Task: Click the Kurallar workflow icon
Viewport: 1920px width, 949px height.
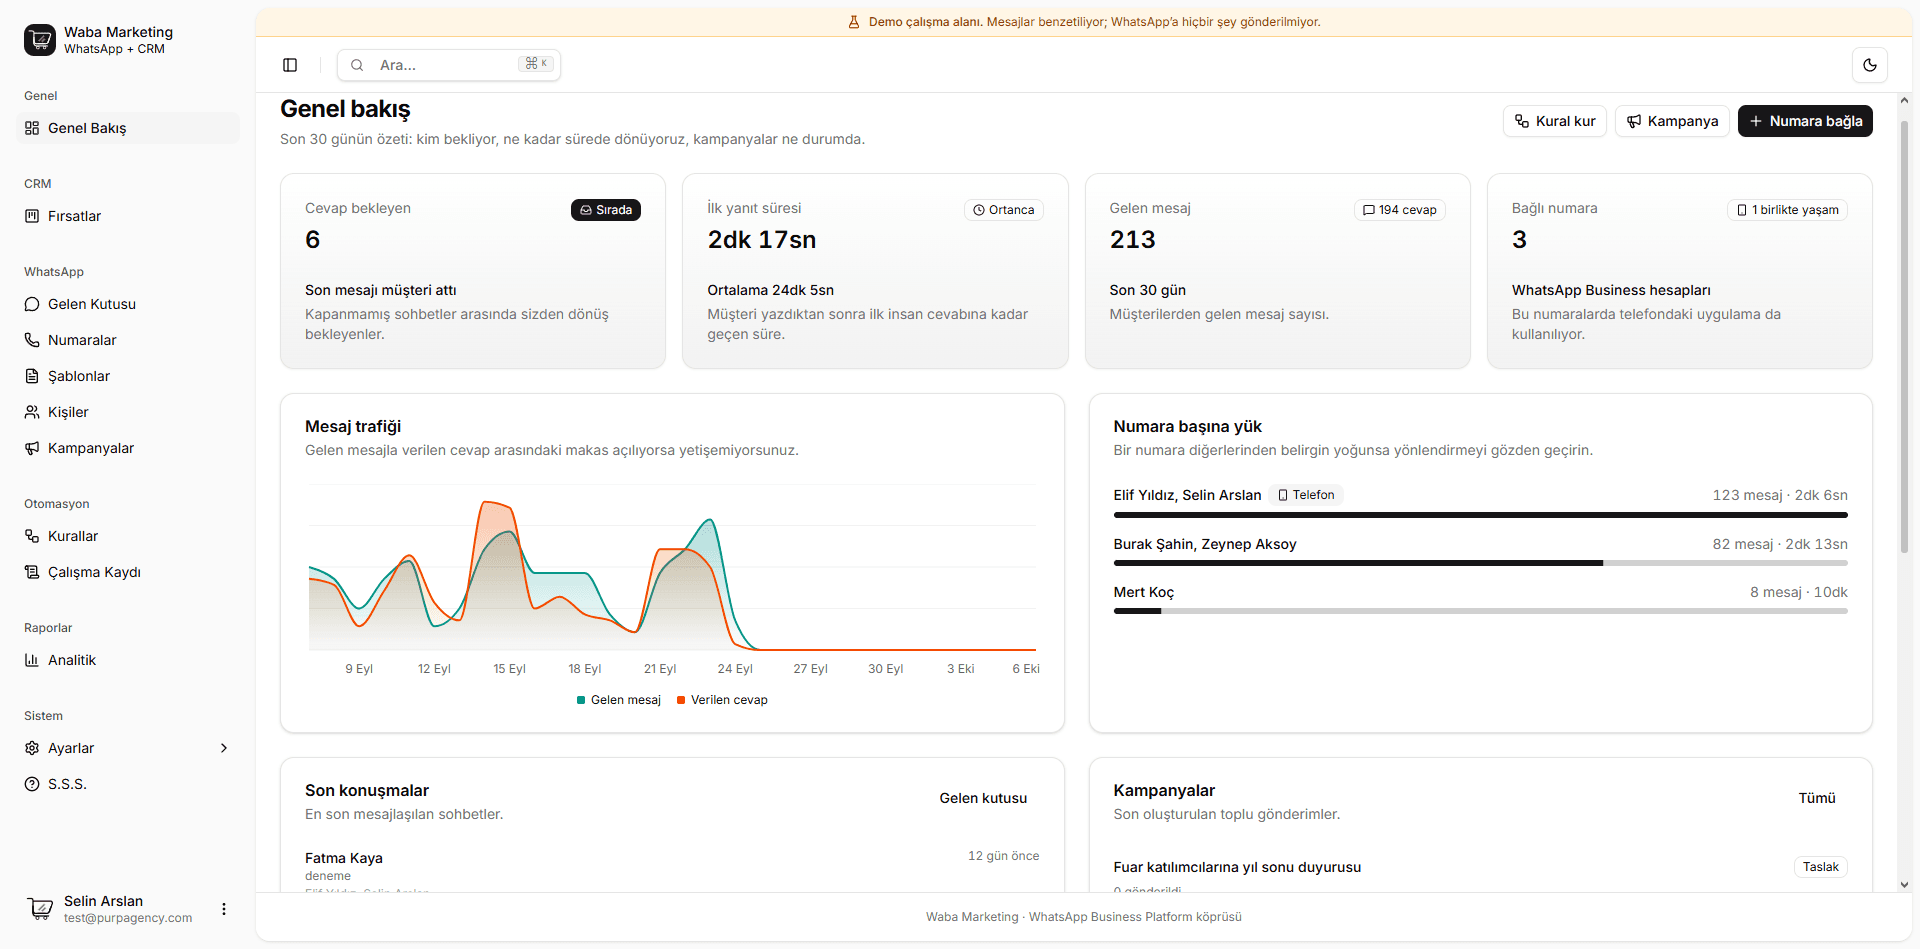Action: (x=32, y=536)
